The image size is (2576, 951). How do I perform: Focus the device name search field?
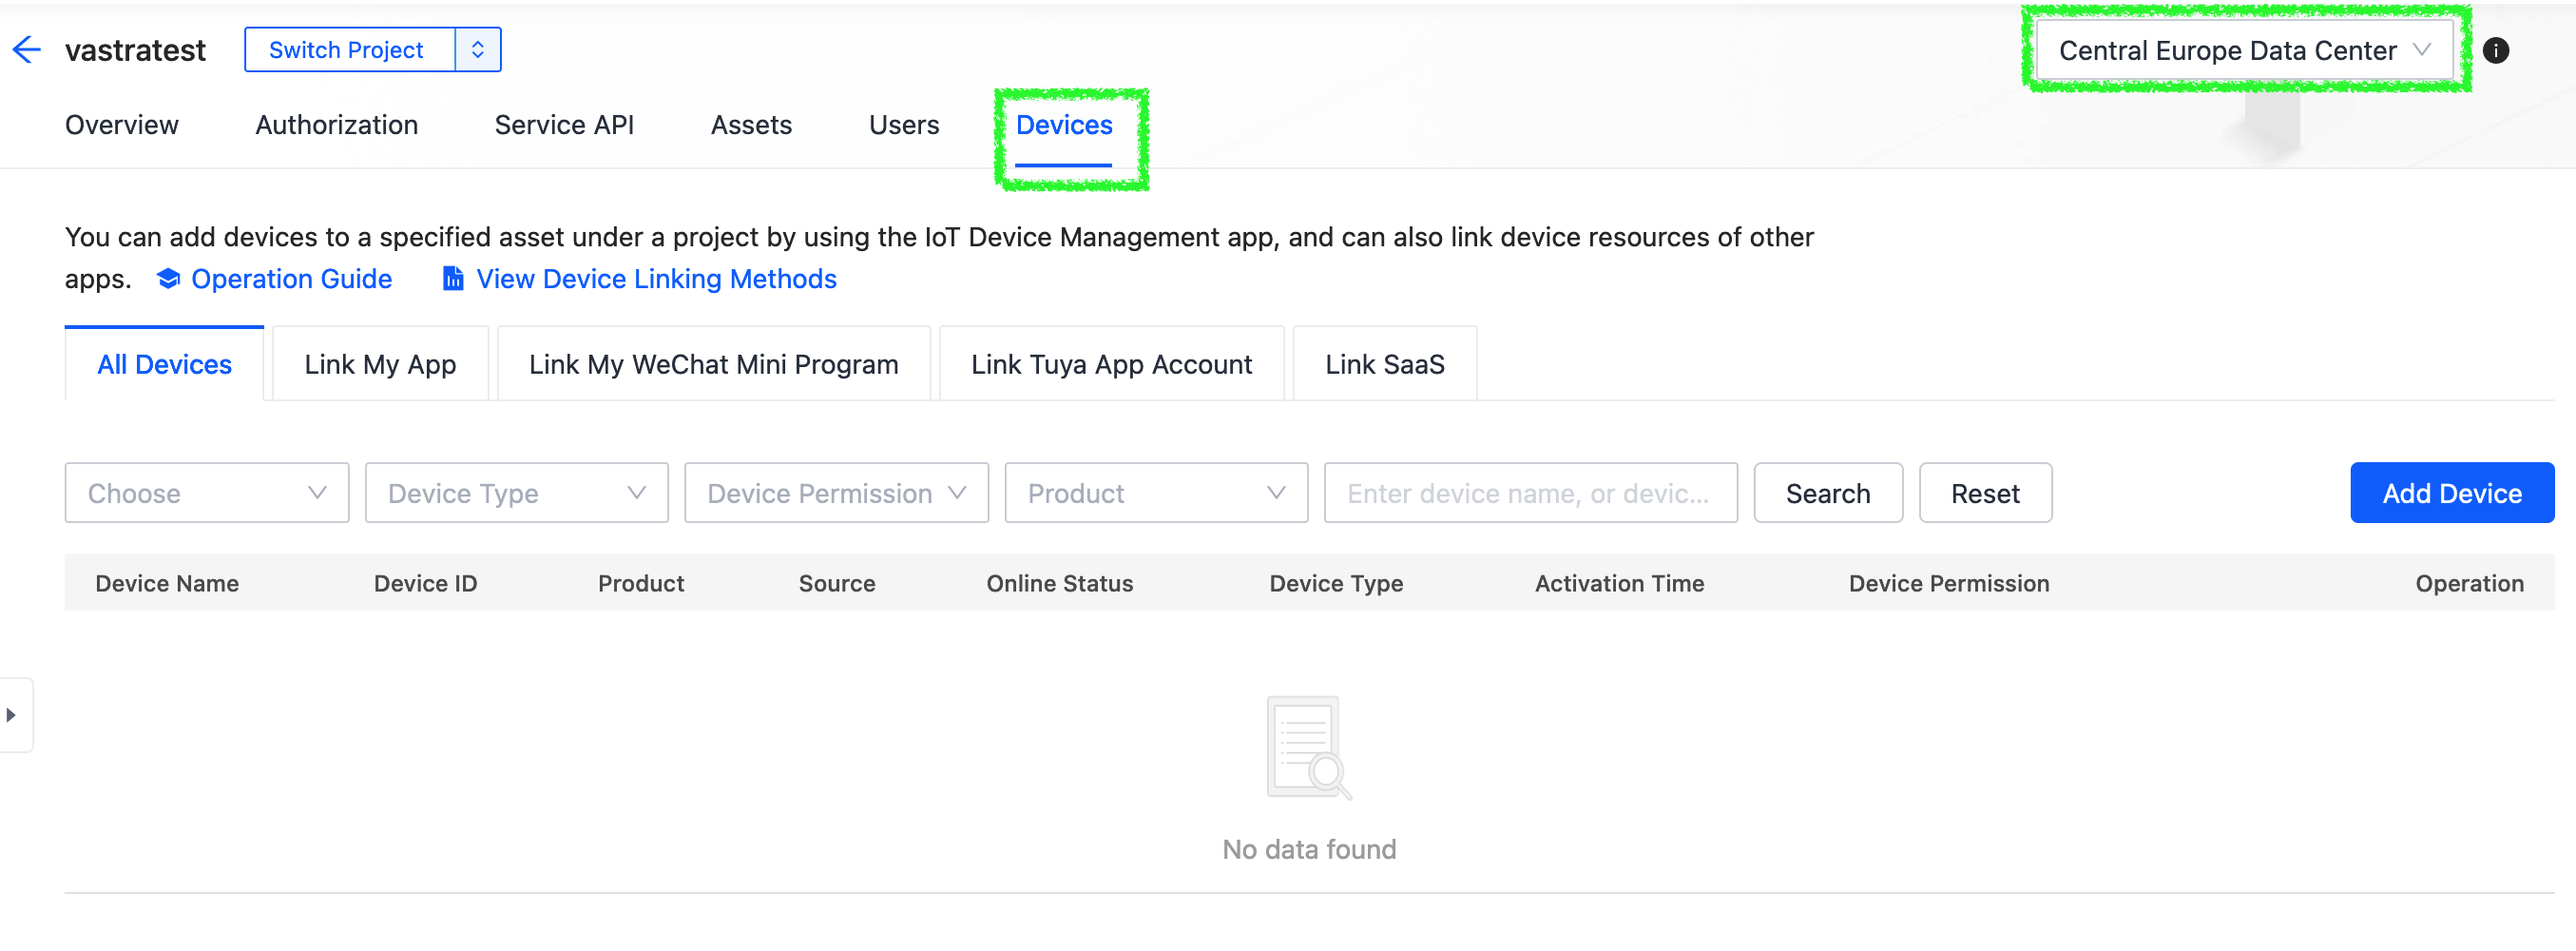click(x=1529, y=493)
